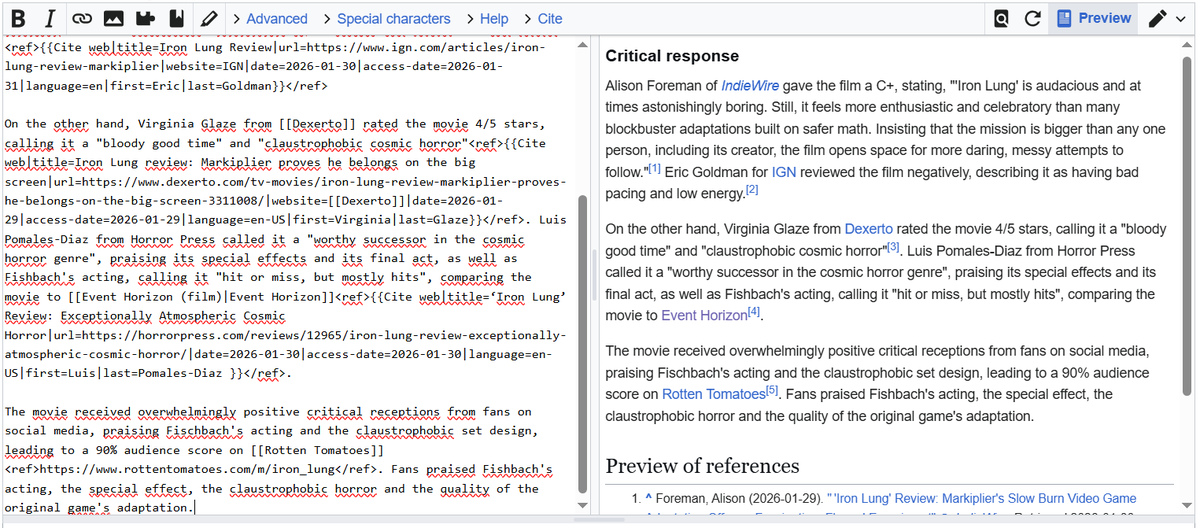Place cursor after "original game's adaptation." in editor
Screen dimensions: 1200x528
(195, 507)
